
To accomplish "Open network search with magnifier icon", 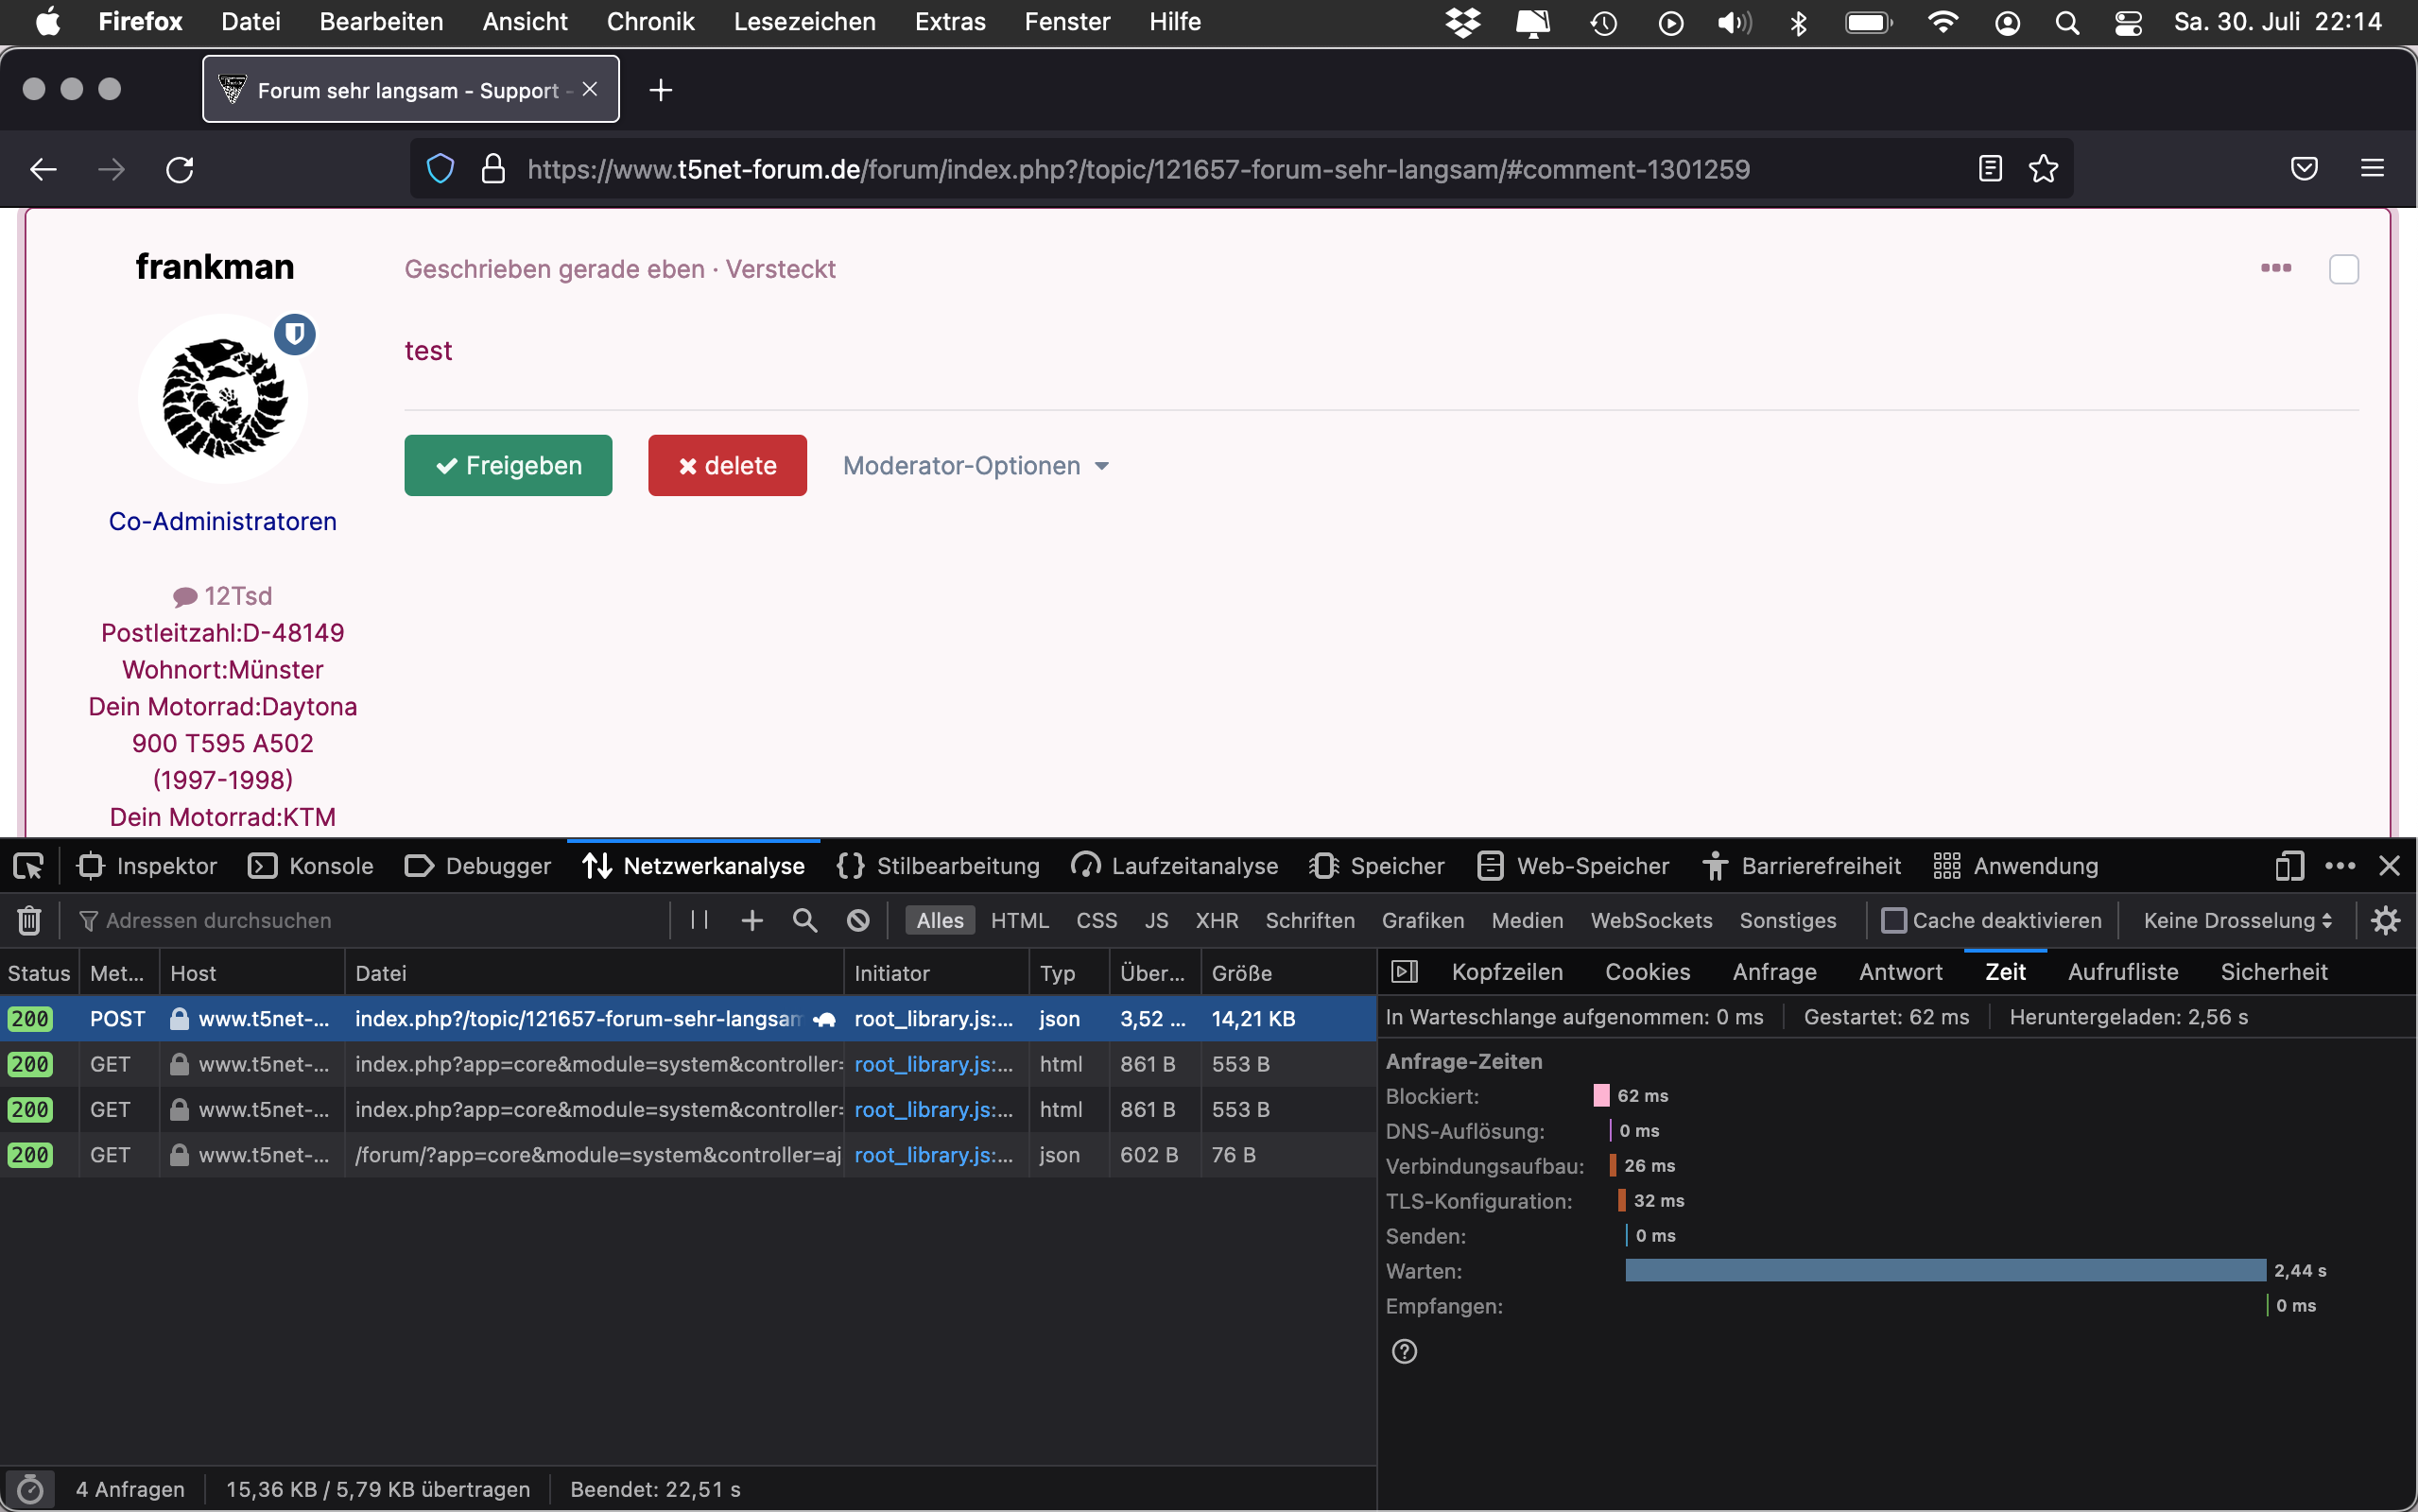I will click(x=805, y=920).
